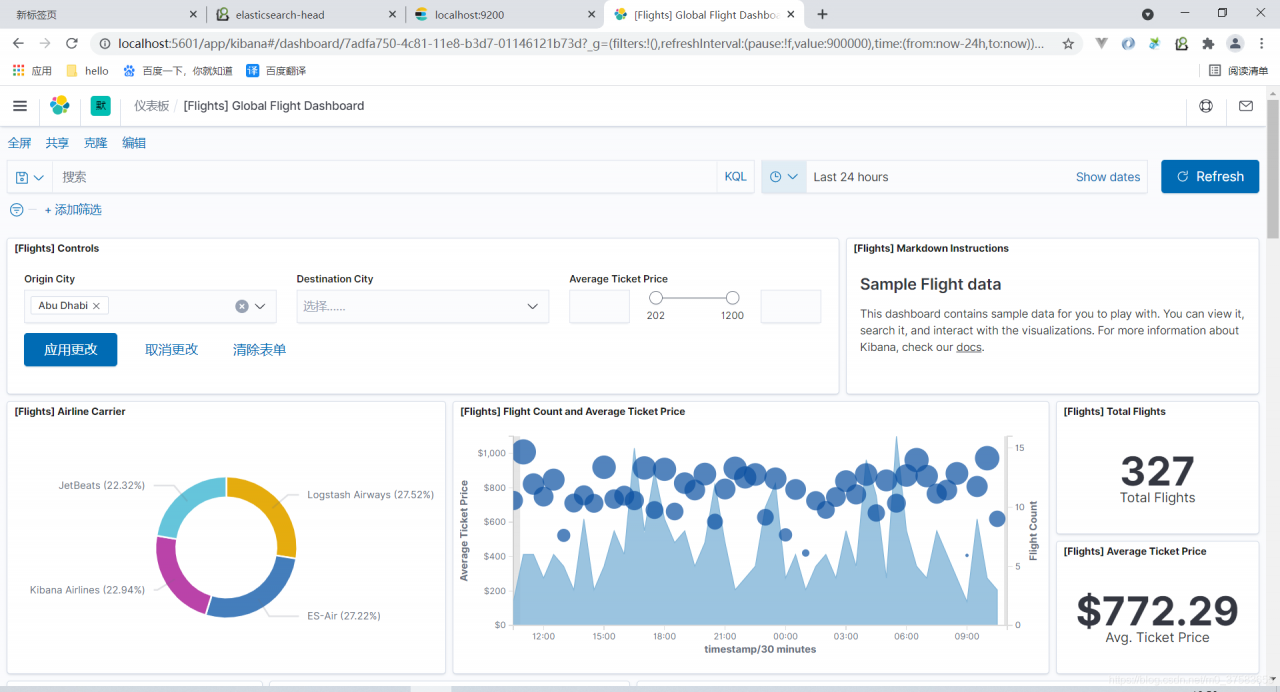Open the filter options circle icon
This screenshot has height=692, width=1280.
tap(17, 210)
